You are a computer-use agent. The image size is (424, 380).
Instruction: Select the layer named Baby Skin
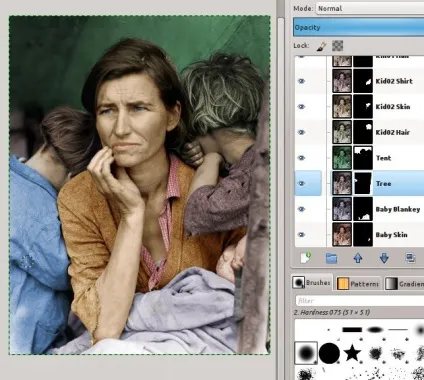pyautogui.click(x=391, y=235)
